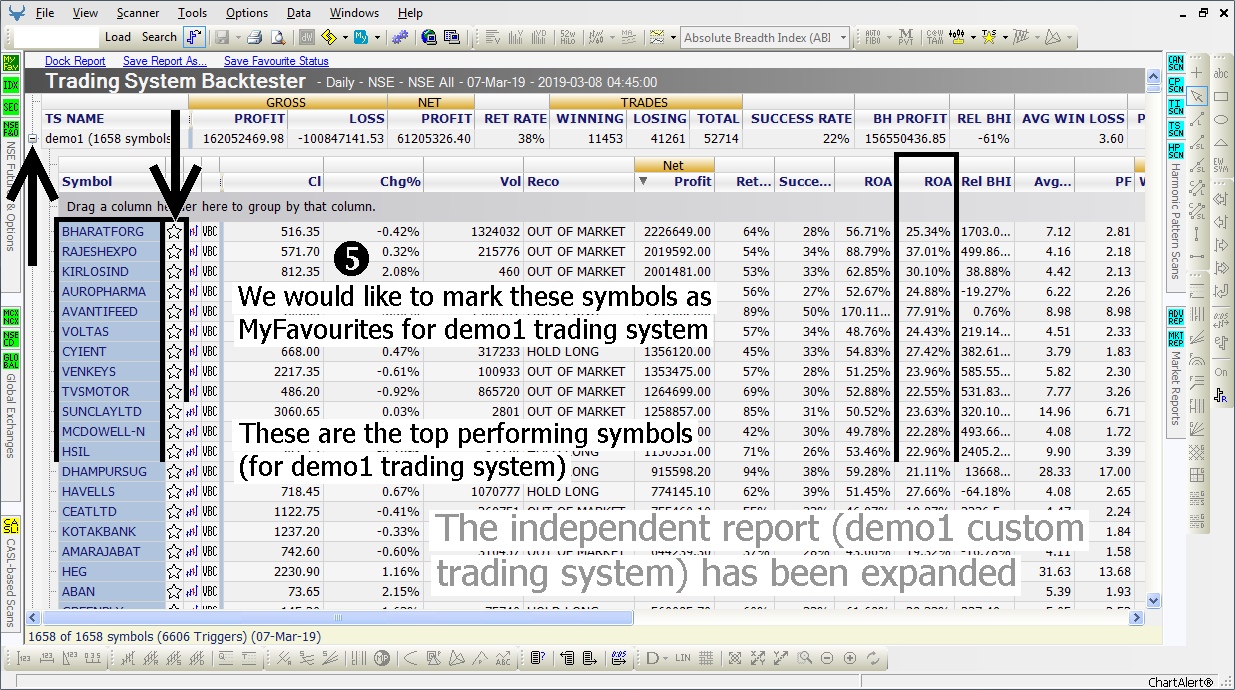Click the zoom magnifier icon in bottom toolbar

click(804, 658)
